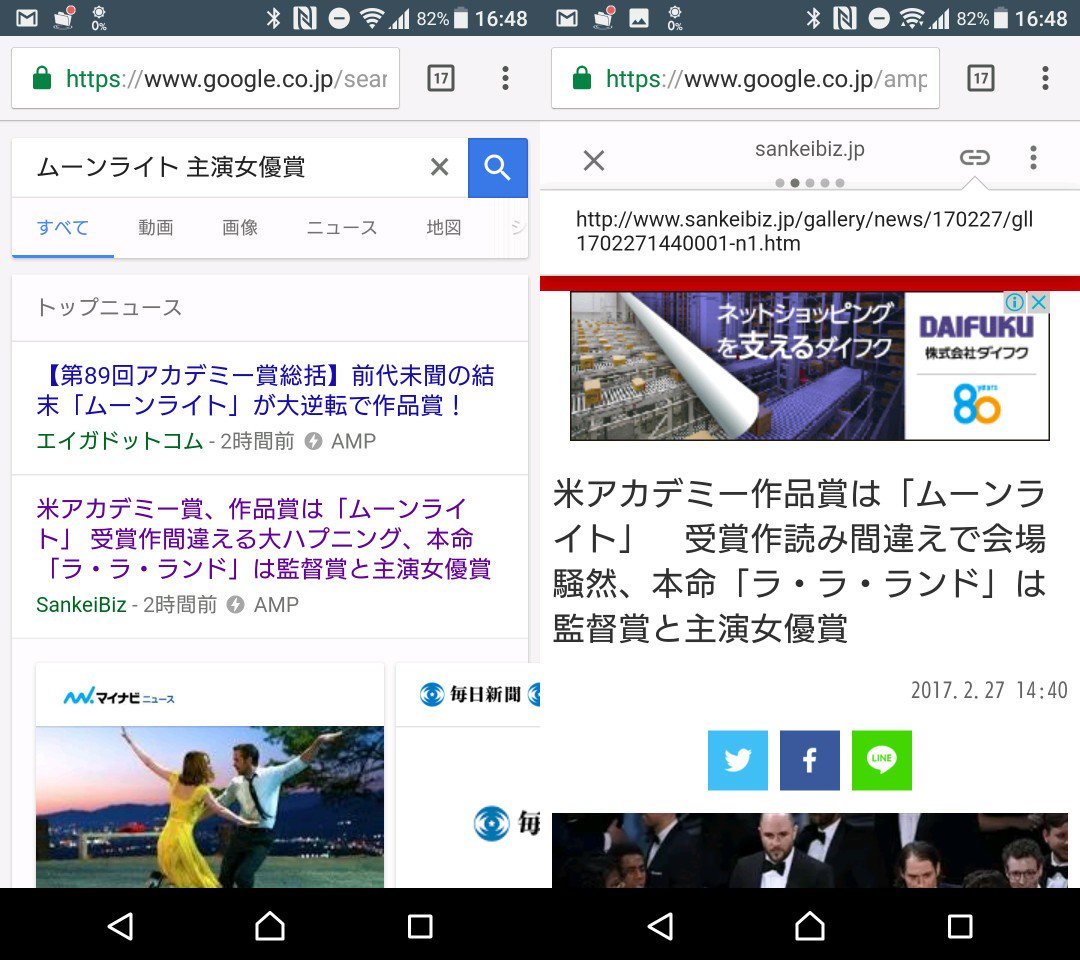Tap the Android home button on the left screen
Viewport: 1080px width, 960px height.
[270, 926]
